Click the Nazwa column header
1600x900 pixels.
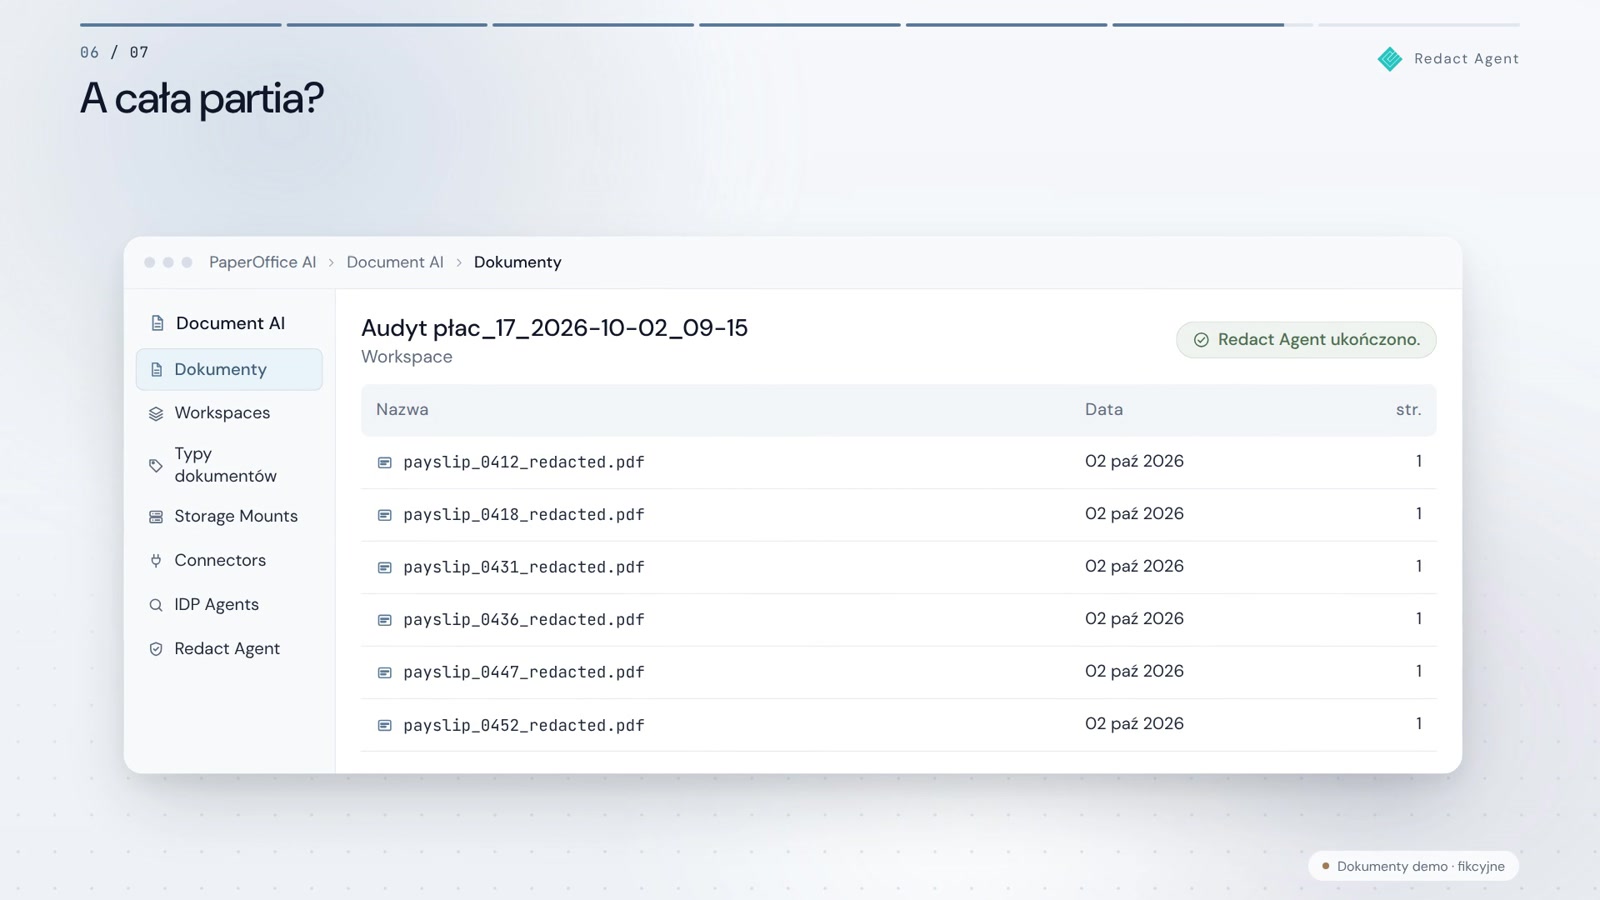[402, 409]
